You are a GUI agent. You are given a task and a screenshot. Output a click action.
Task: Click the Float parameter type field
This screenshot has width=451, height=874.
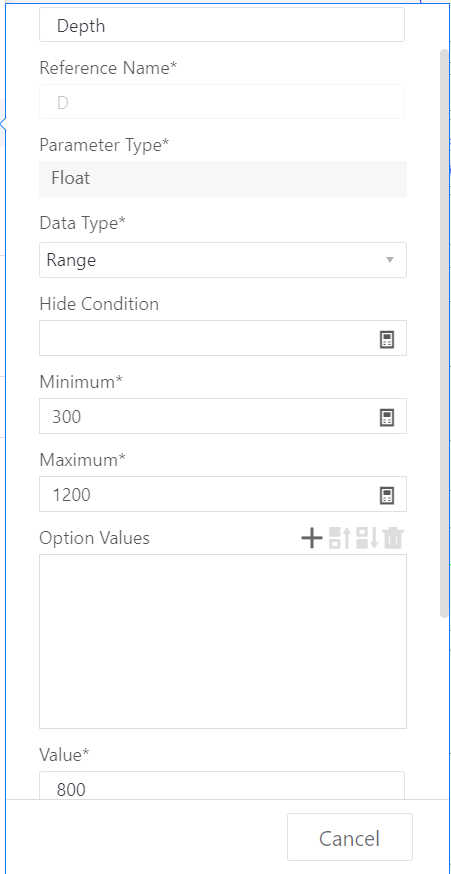tap(222, 179)
